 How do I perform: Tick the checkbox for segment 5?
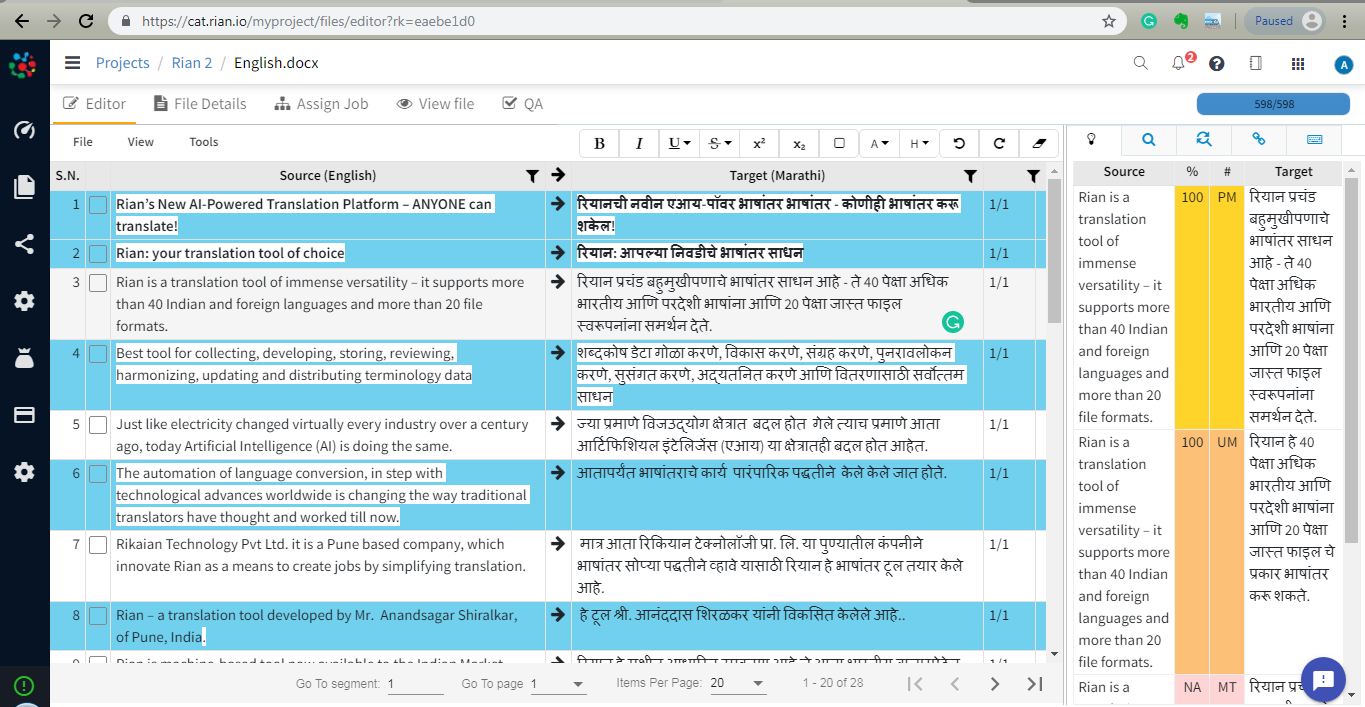coord(98,425)
